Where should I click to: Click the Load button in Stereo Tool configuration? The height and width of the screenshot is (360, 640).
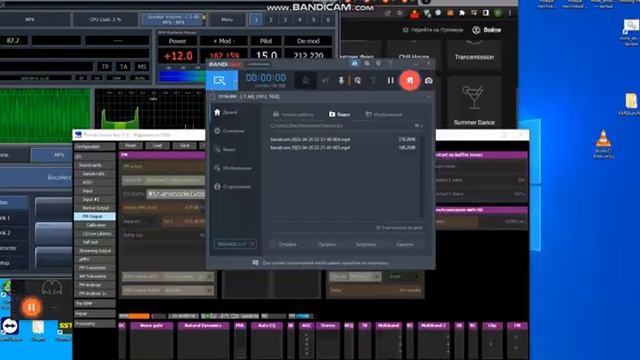click(x=157, y=146)
